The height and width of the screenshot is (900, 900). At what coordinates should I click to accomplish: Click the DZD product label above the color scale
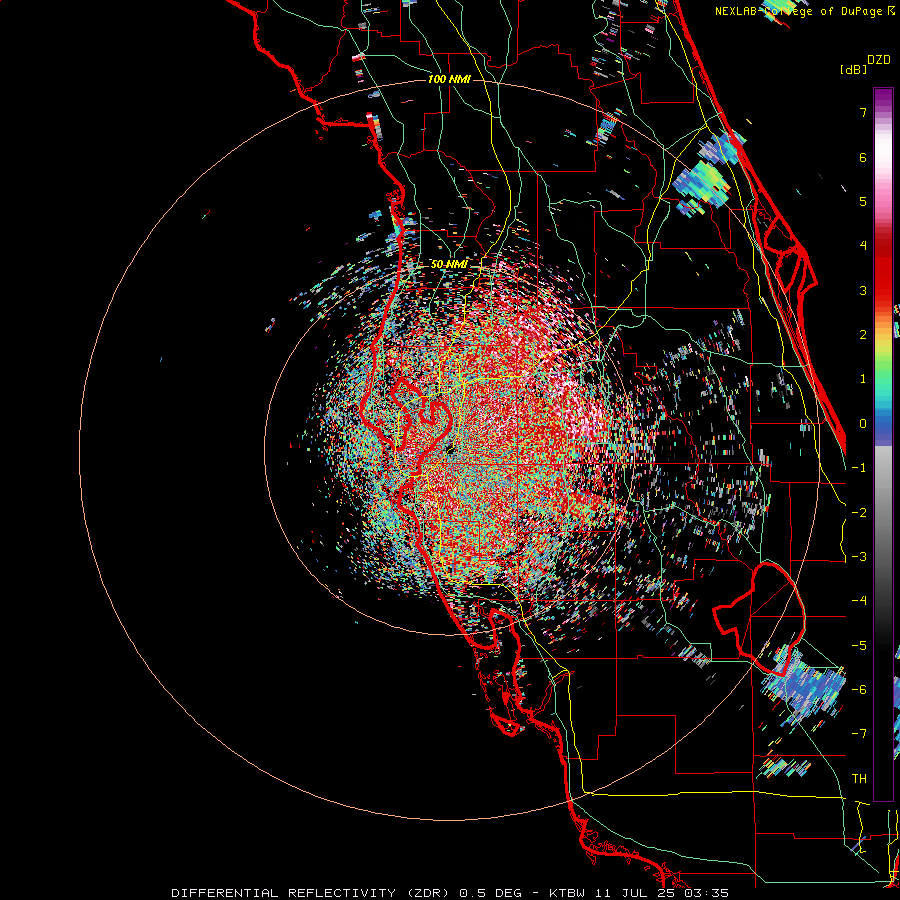[x=878, y=60]
